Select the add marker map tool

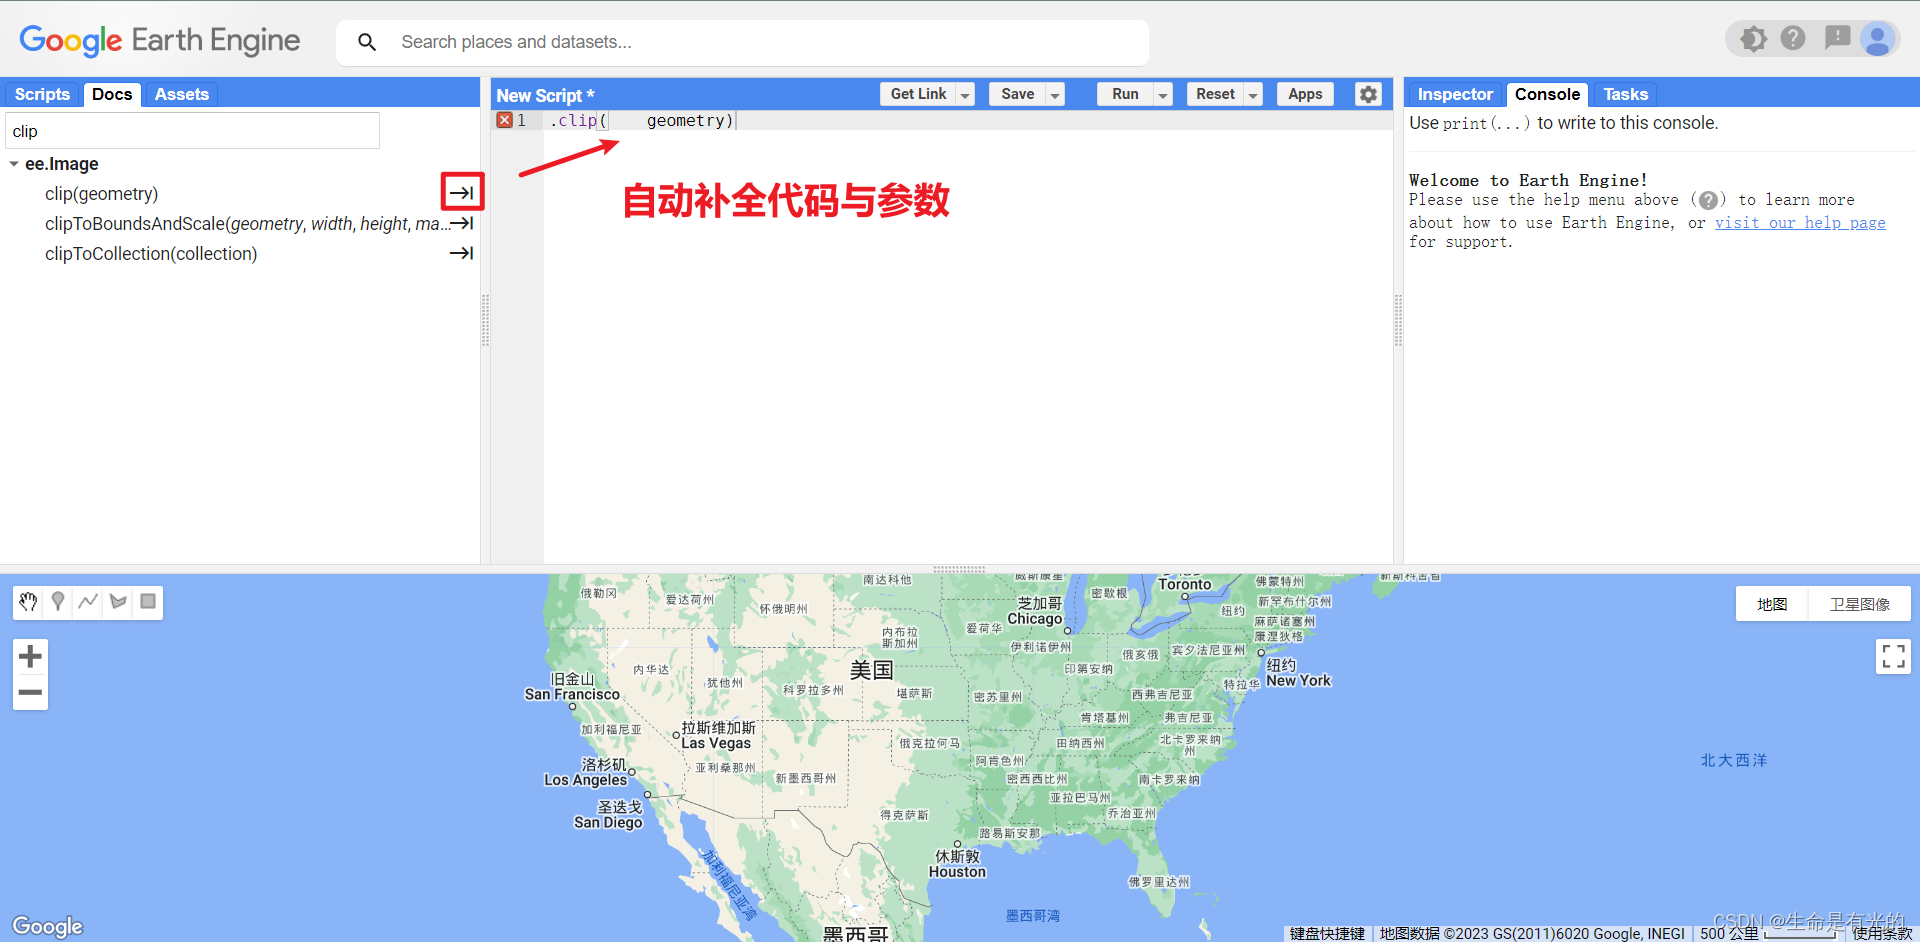pos(58,602)
